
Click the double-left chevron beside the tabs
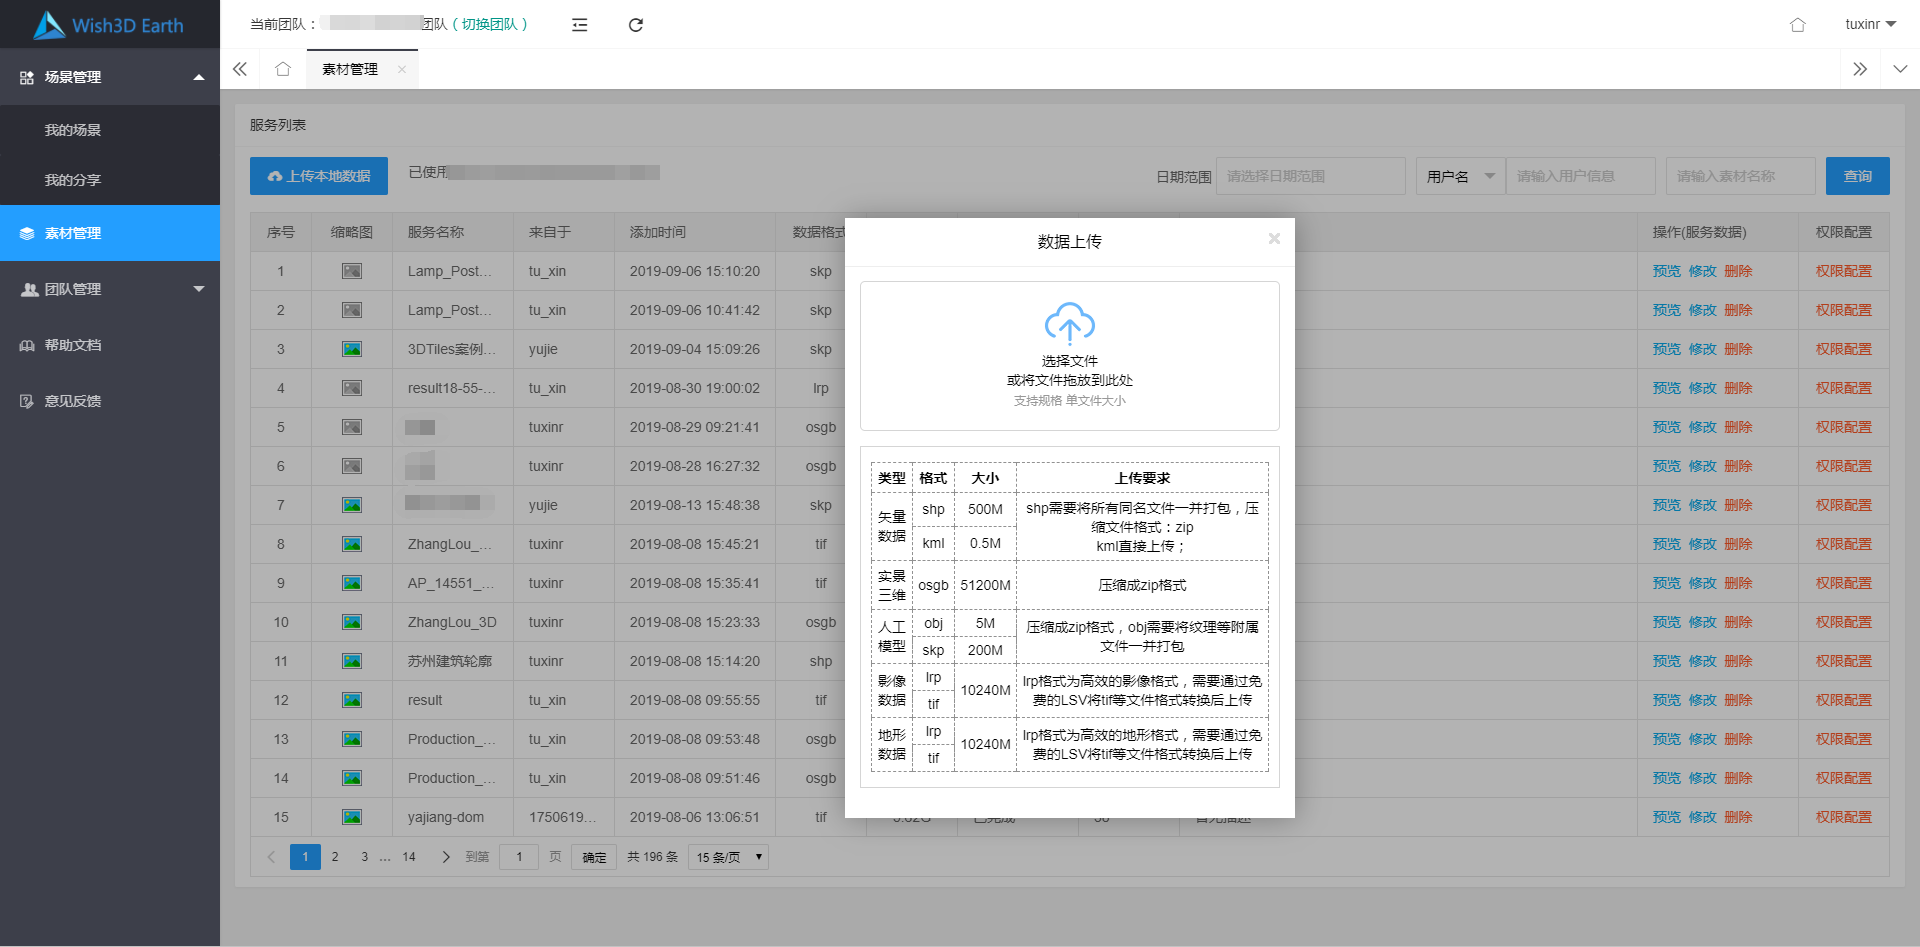(x=239, y=69)
